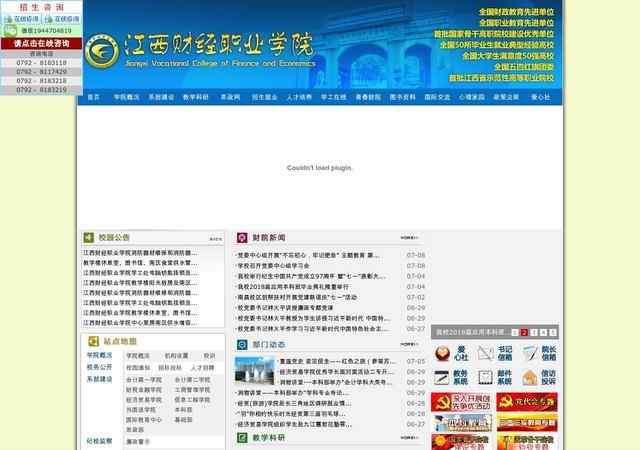Click the more link beside 财院新闻

409,237
